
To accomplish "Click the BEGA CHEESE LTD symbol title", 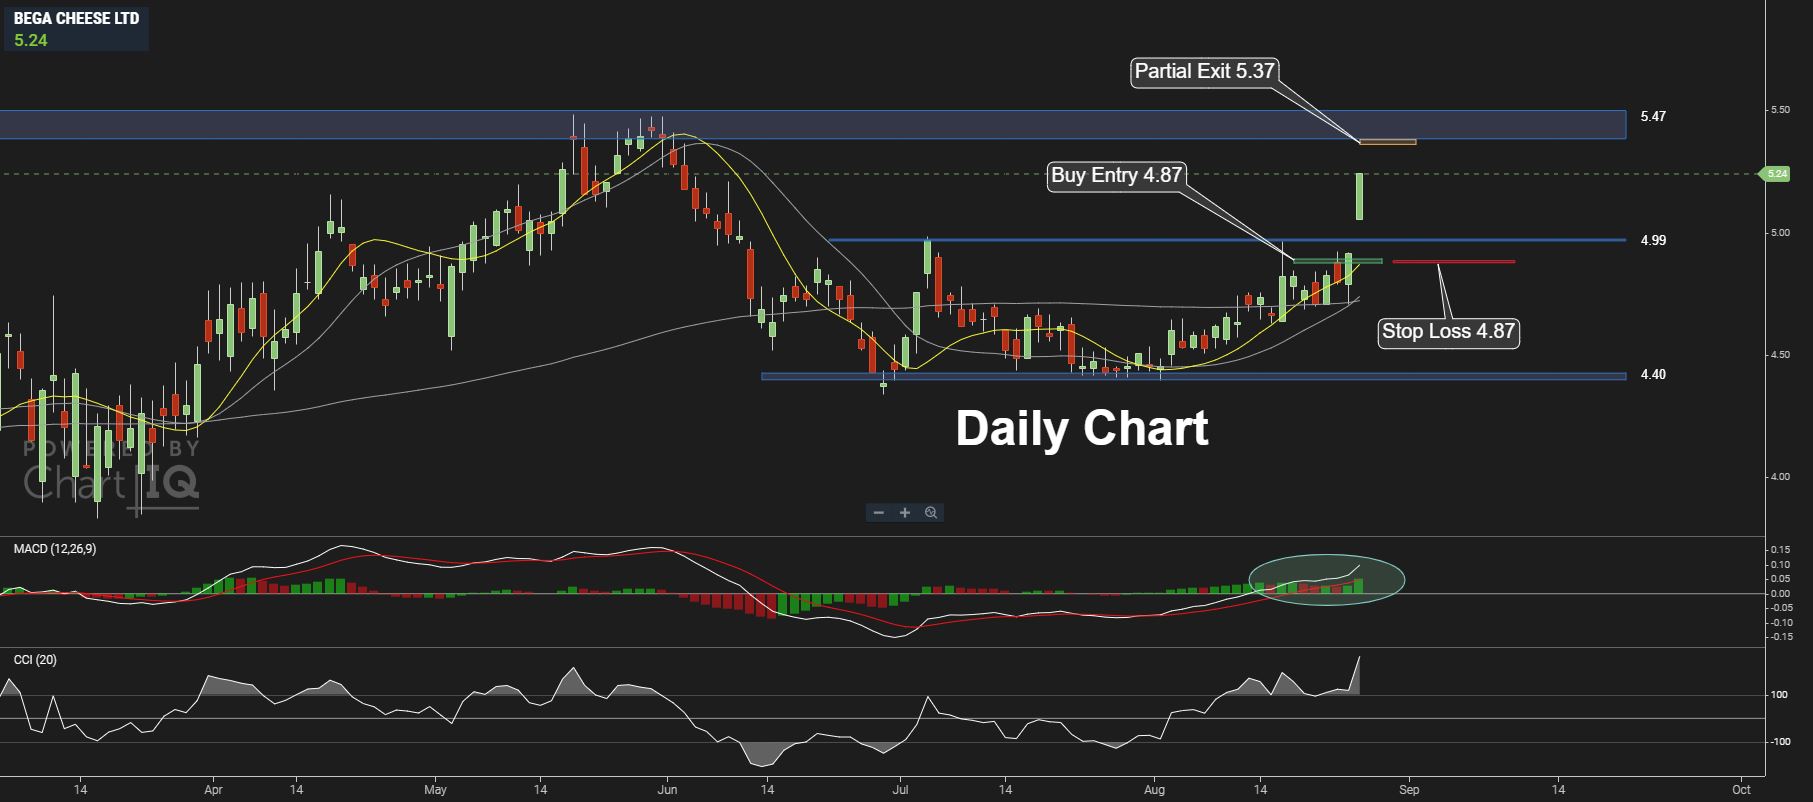I will (x=77, y=18).
